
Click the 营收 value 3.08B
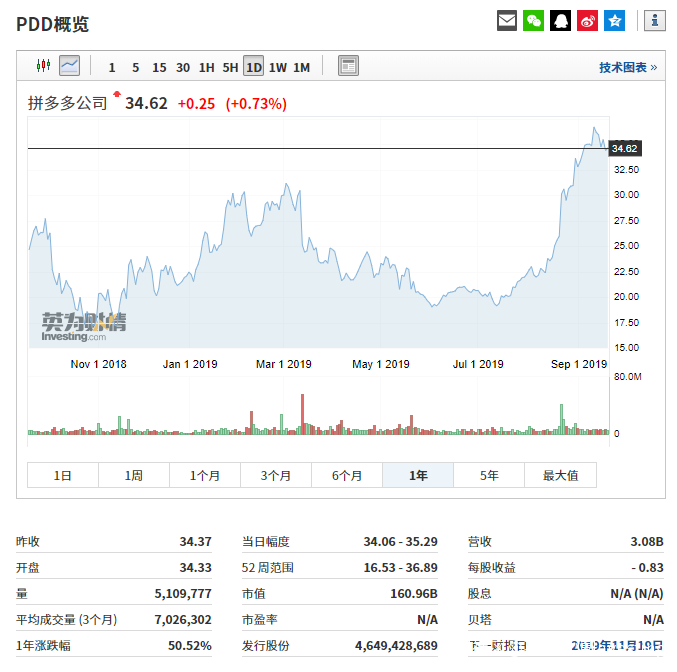(x=647, y=541)
